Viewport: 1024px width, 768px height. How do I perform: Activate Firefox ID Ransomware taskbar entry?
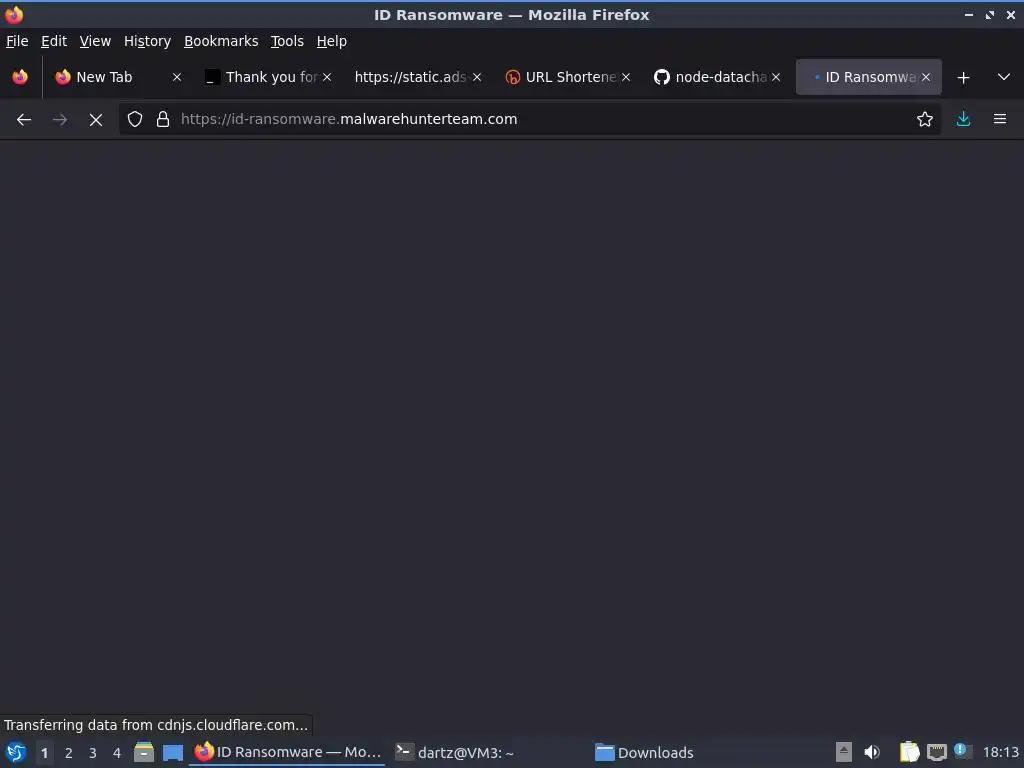[x=288, y=752]
